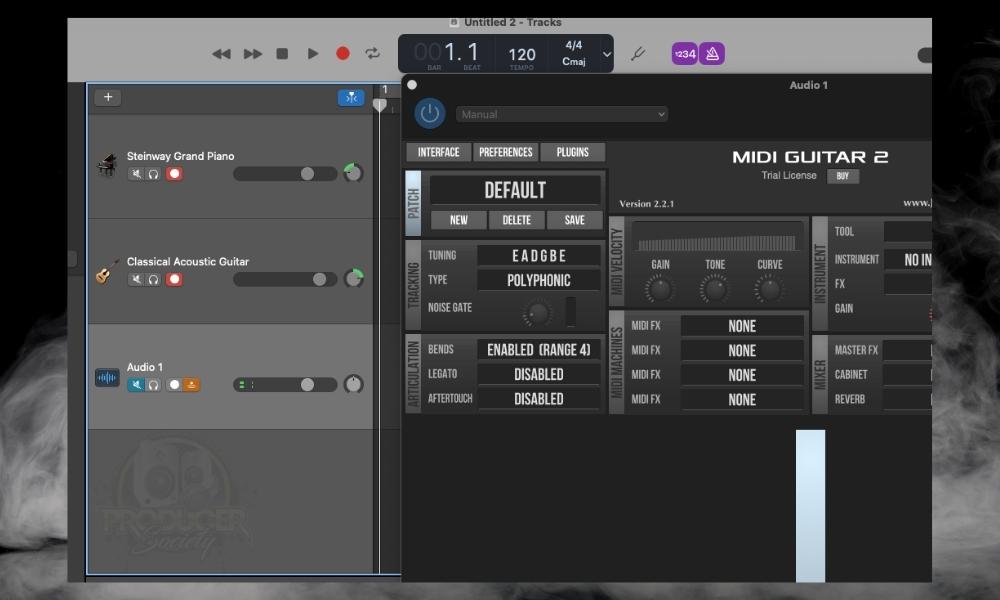Select the Classical Acoustic Guitar track icon

tap(107, 271)
